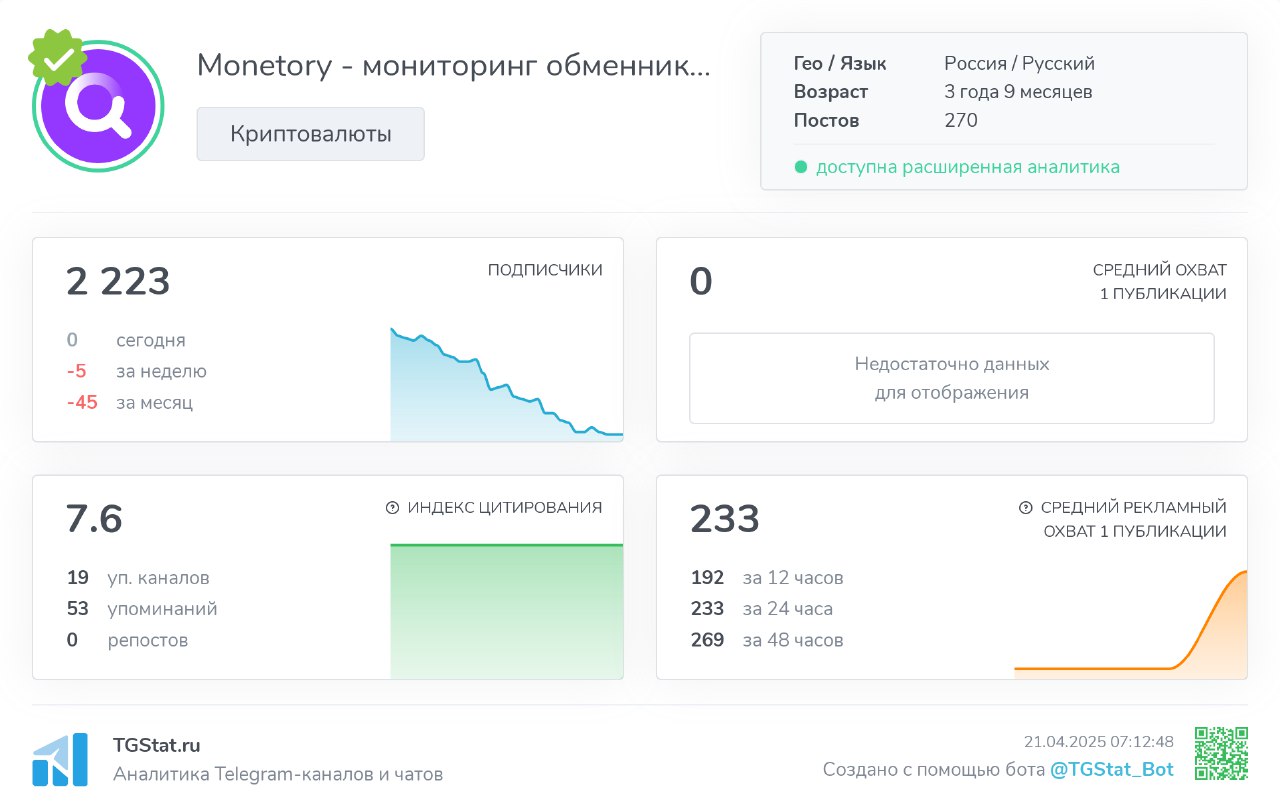Click the Создано с помощью бота text
Screen dimensions: 1280x803
(x=934, y=770)
